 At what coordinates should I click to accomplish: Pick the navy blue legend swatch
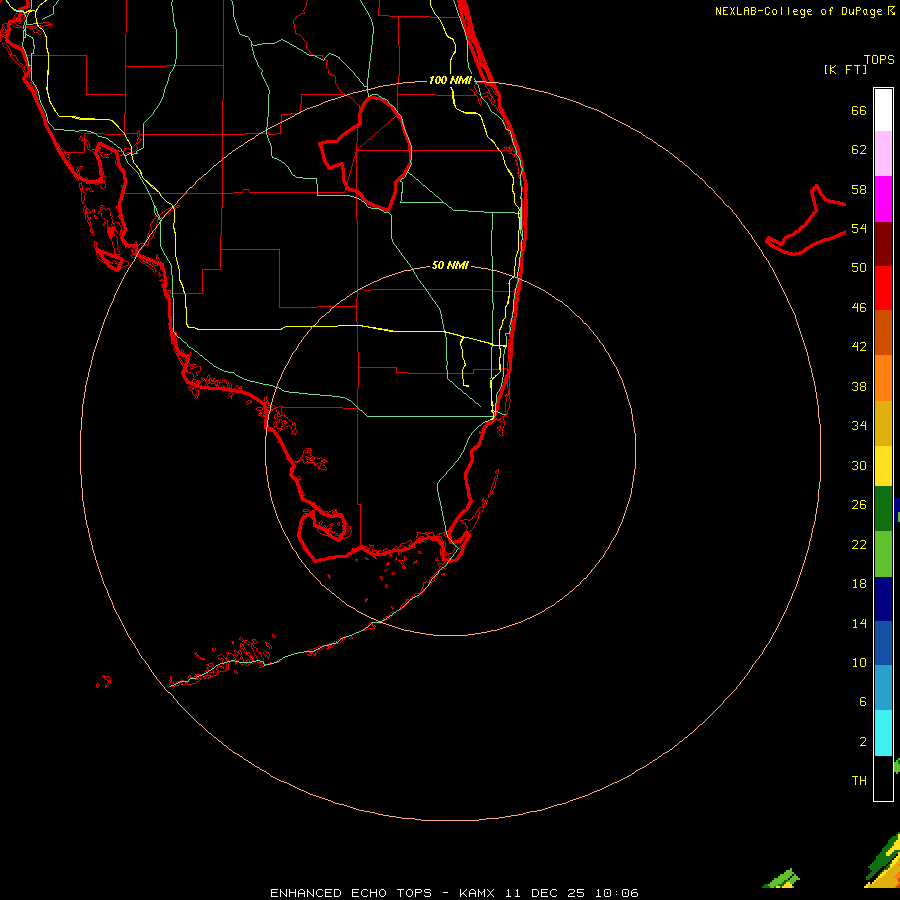click(883, 599)
